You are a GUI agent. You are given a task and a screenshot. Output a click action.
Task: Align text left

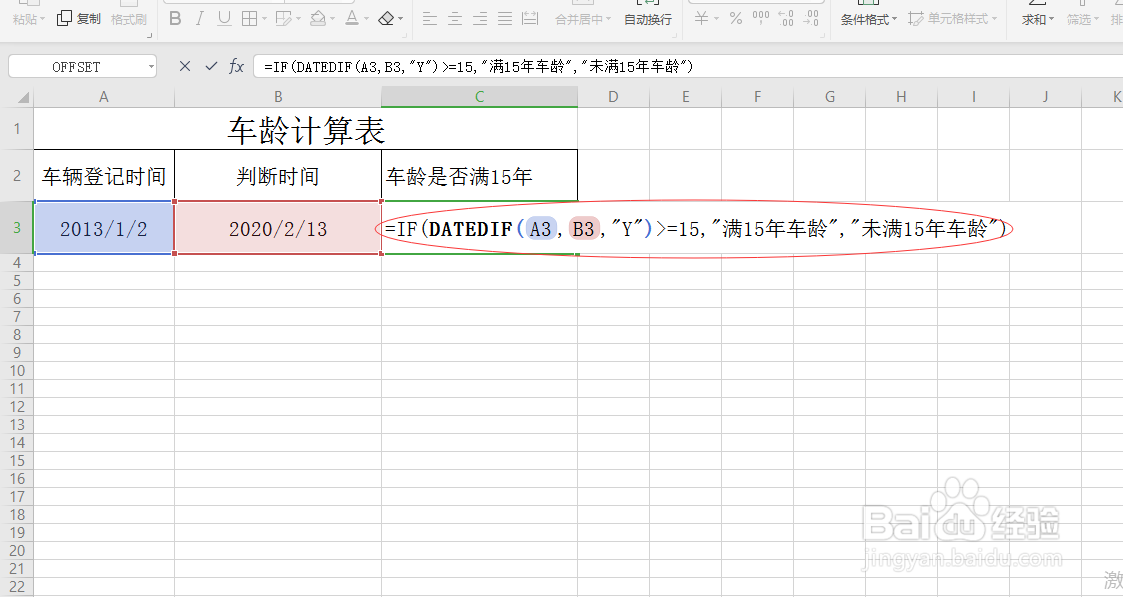click(x=430, y=19)
